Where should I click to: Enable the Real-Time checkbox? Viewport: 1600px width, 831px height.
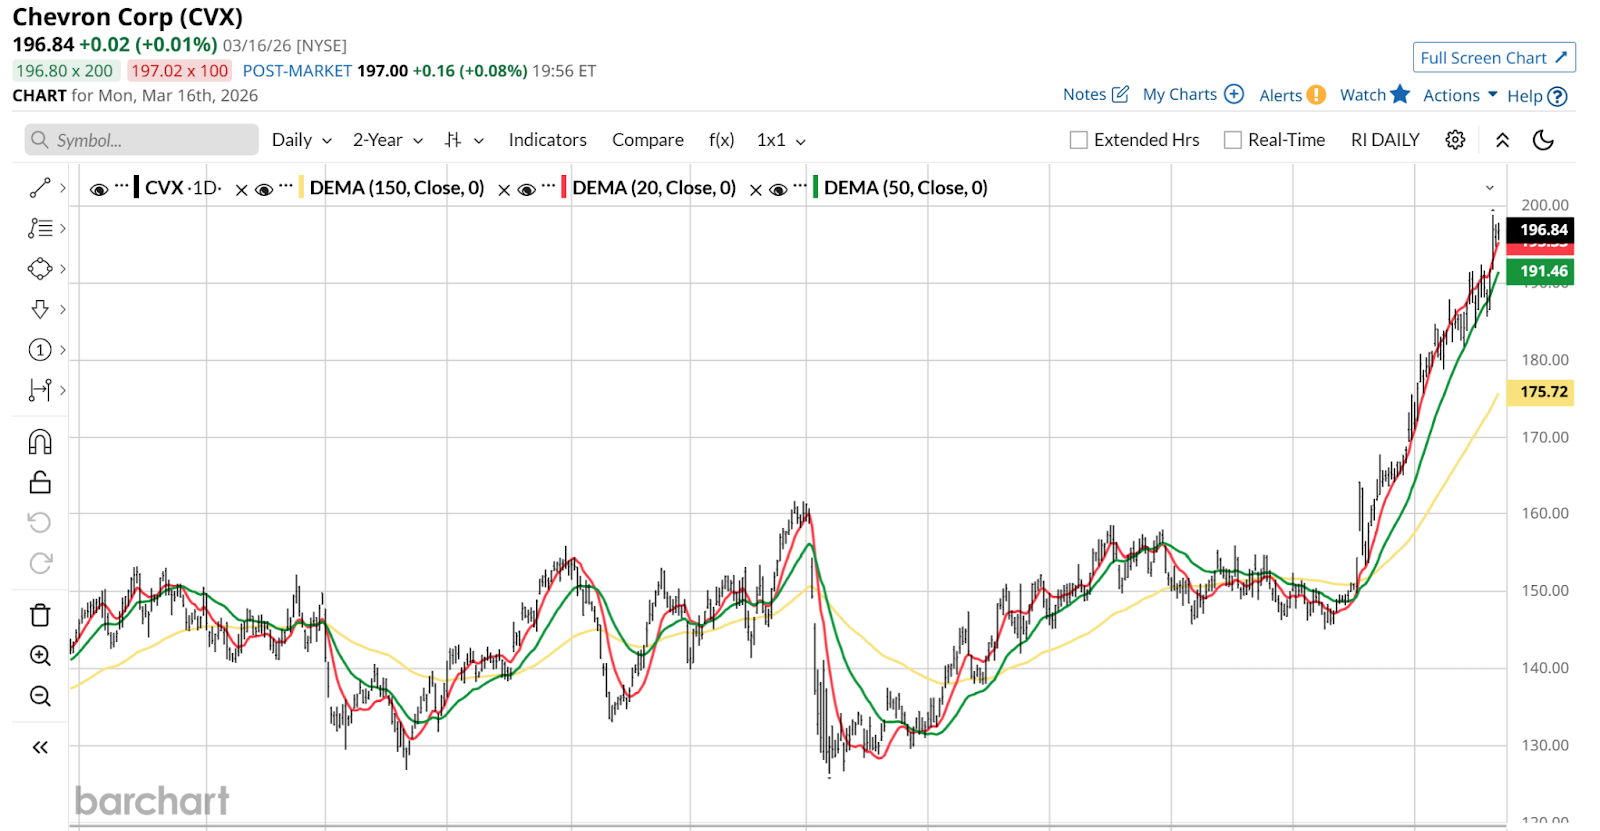click(1233, 140)
